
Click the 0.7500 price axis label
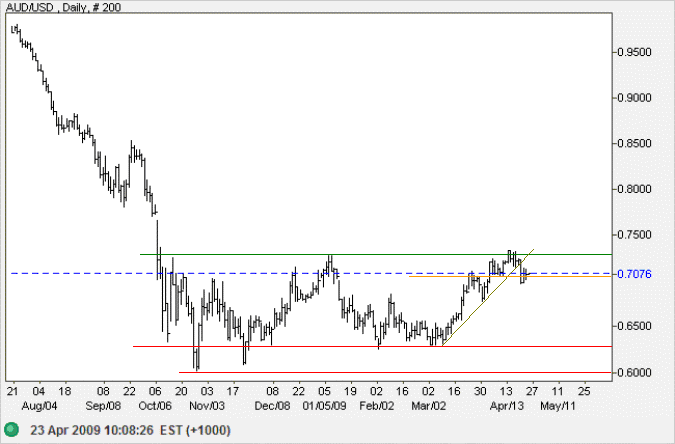click(x=634, y=235)
